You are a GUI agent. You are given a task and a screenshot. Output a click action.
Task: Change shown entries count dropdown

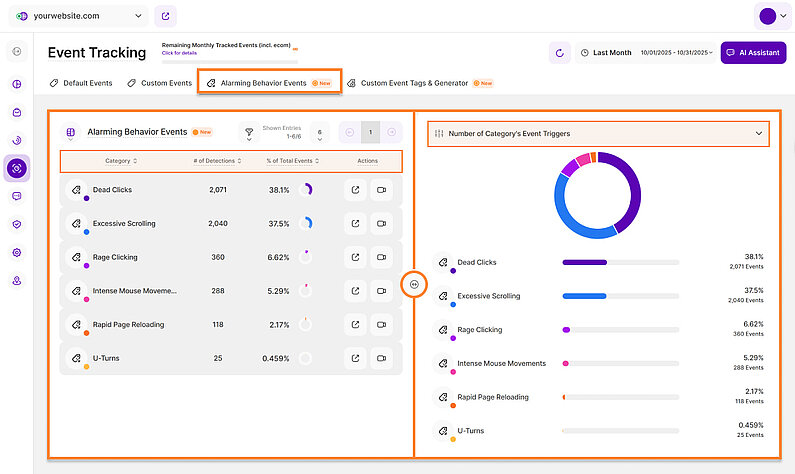(x=319, y=132)
